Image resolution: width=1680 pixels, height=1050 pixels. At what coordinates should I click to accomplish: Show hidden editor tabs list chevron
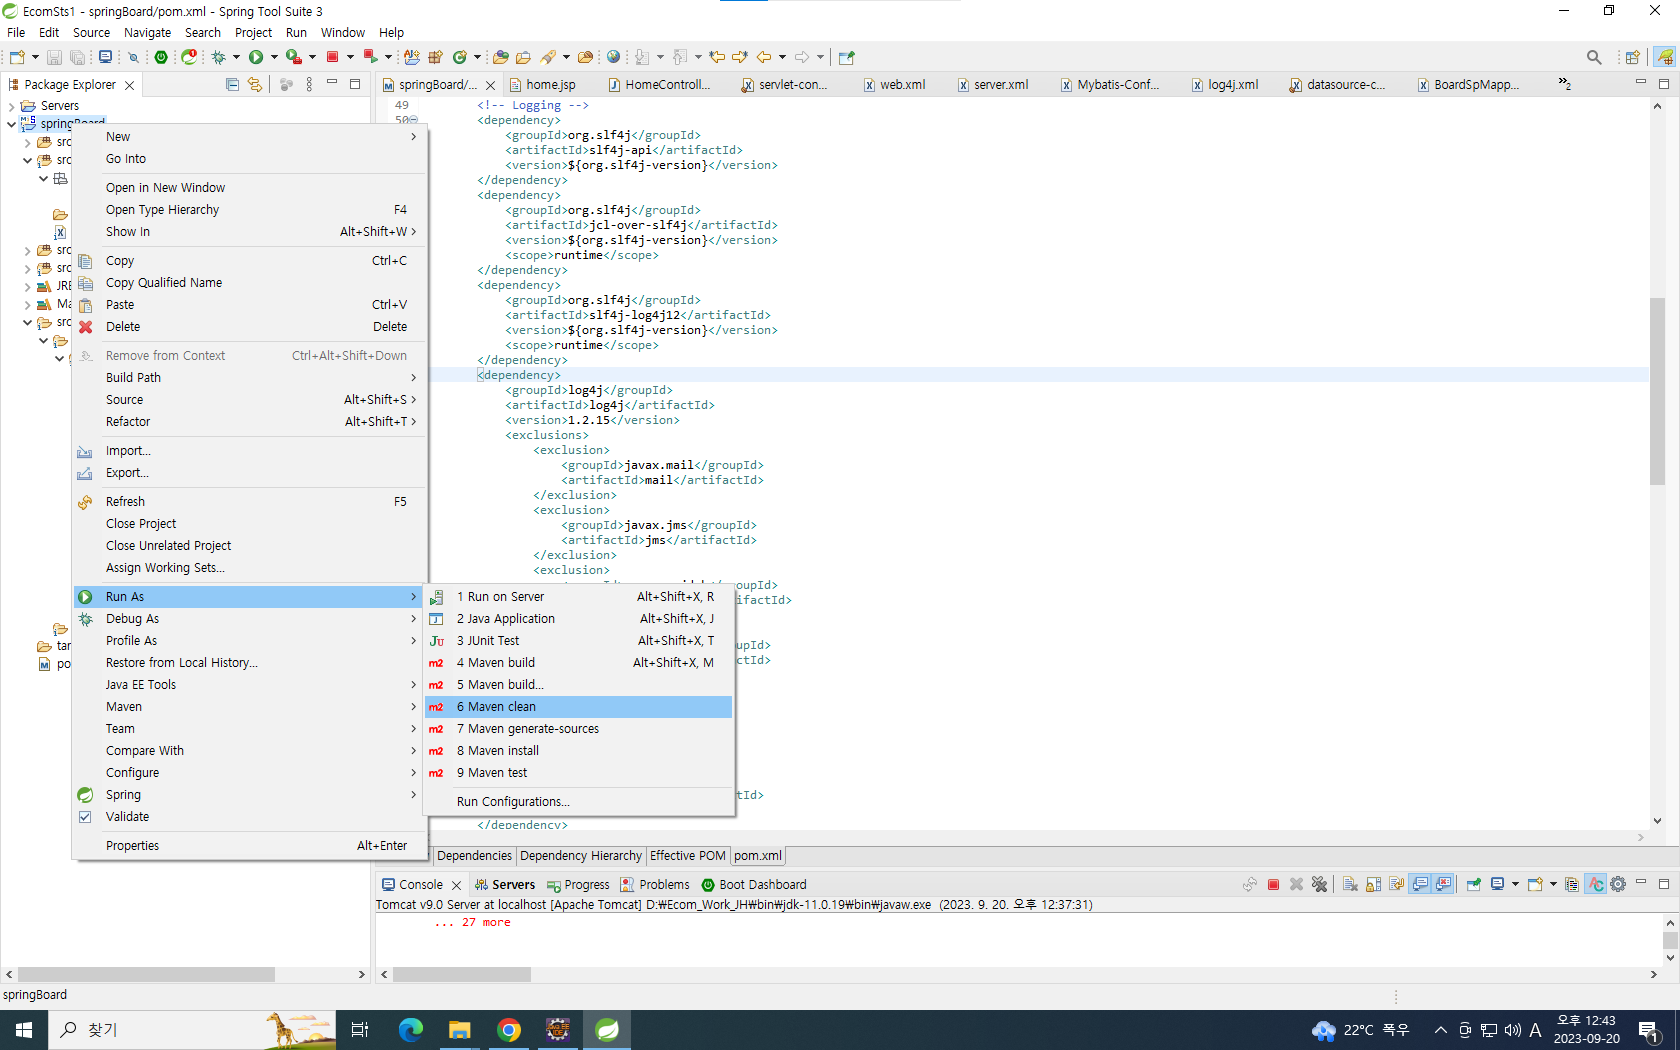click(1564, 84)
